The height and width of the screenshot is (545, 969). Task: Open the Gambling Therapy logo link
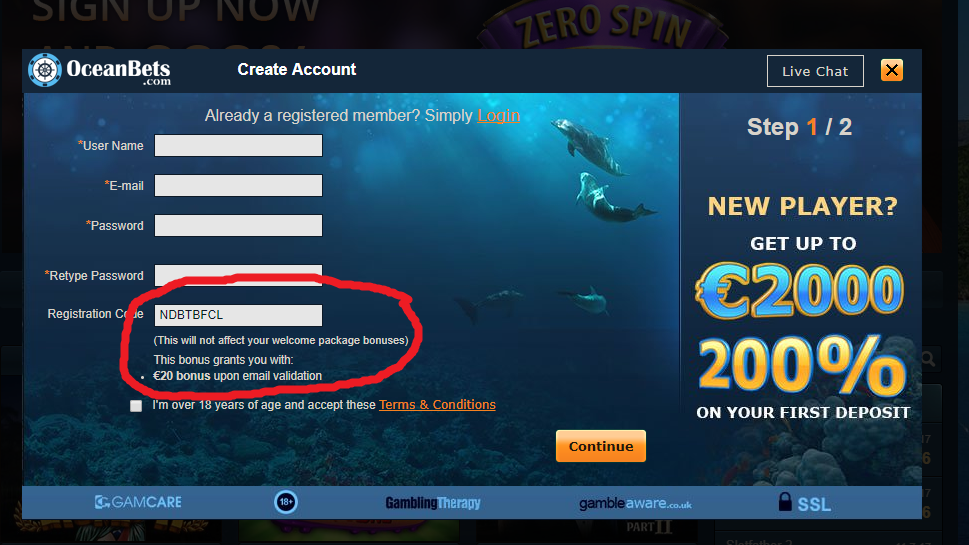[x=433, y=503]
